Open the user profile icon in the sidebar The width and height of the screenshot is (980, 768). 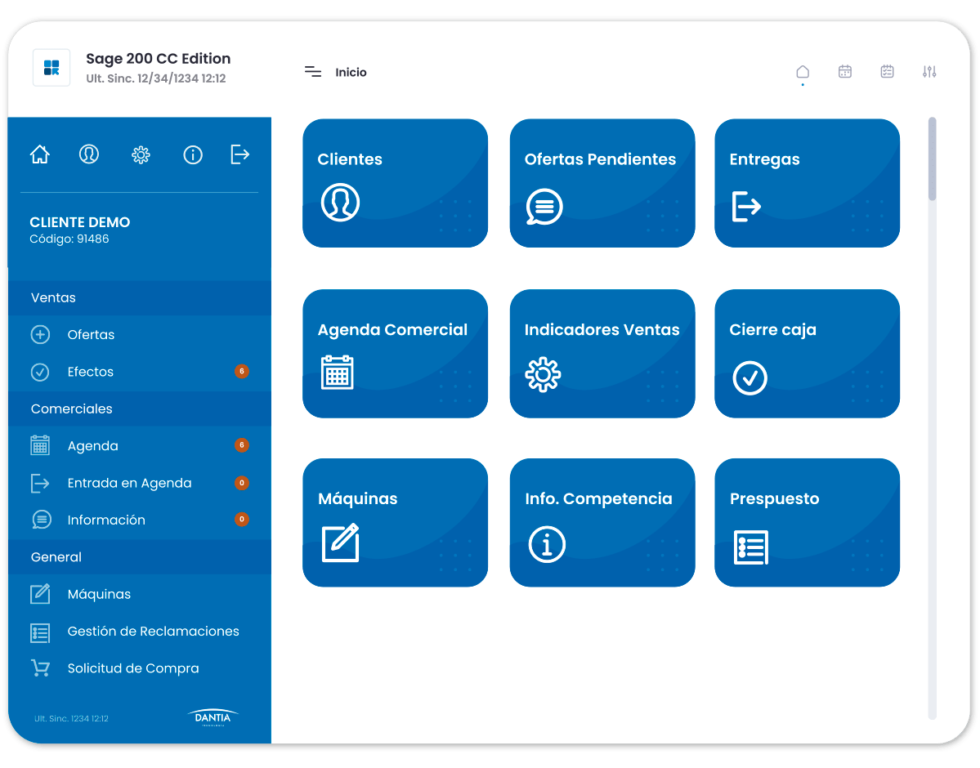[x=89, y=154]
